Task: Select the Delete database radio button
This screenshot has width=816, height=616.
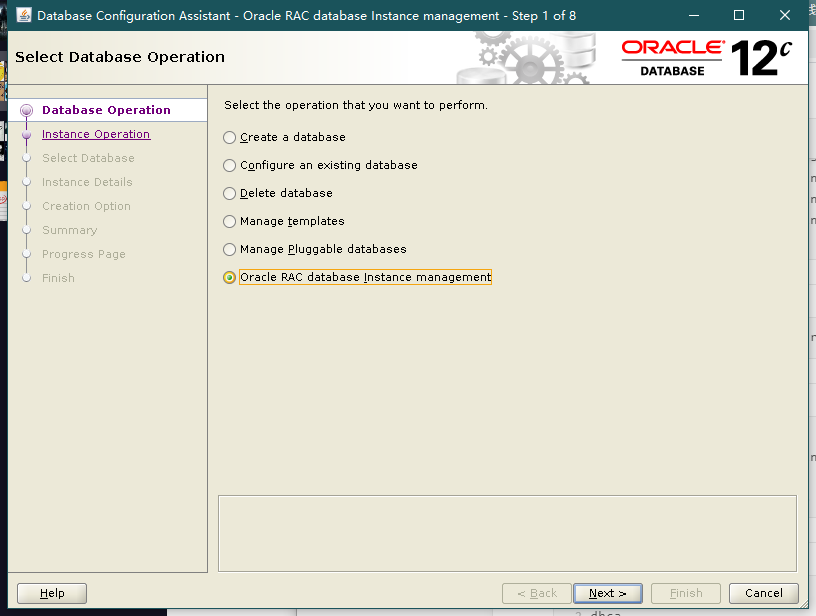Action: click(230, 194)
